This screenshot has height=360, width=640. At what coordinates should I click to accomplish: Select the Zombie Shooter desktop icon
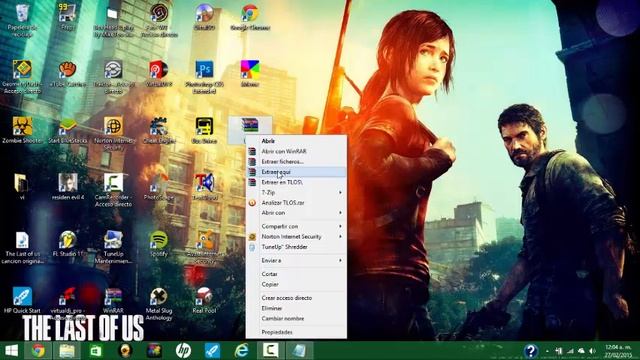click(22, 130)
